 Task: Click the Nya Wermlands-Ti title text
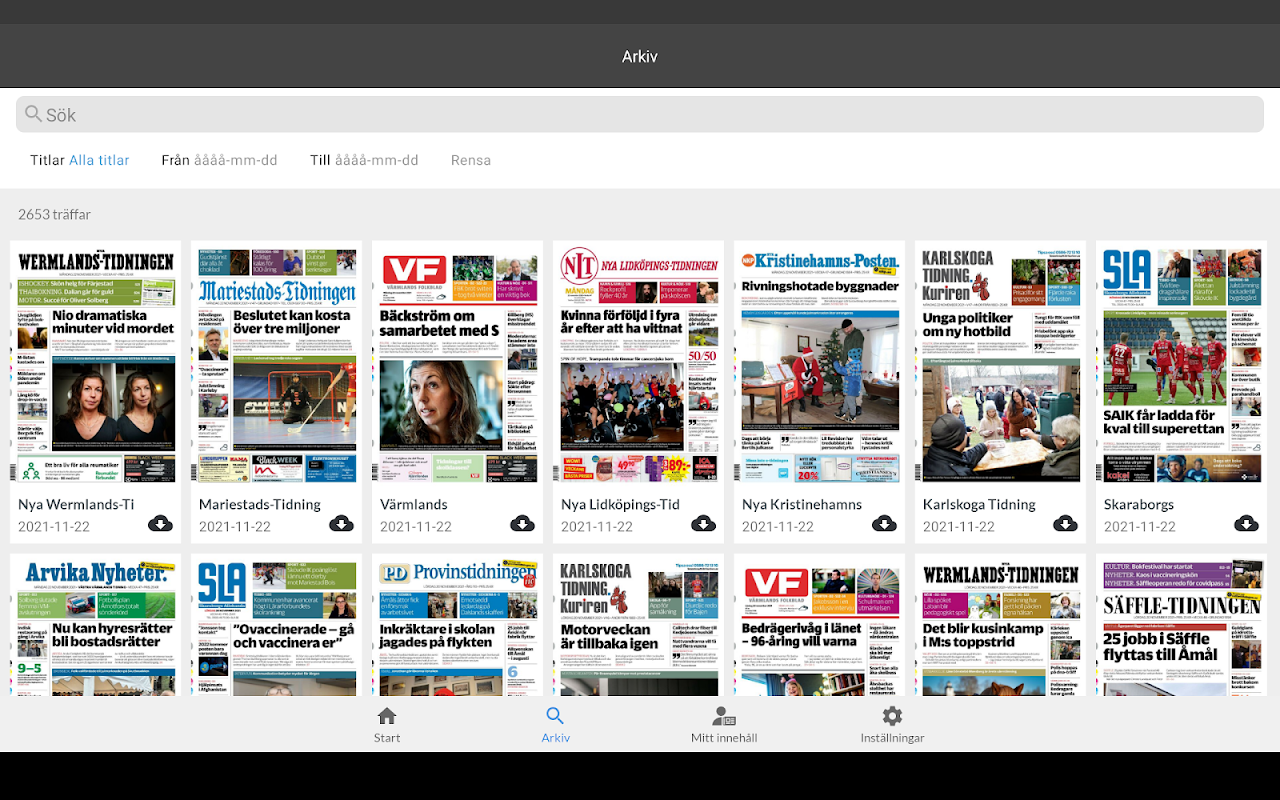point(76,505)
